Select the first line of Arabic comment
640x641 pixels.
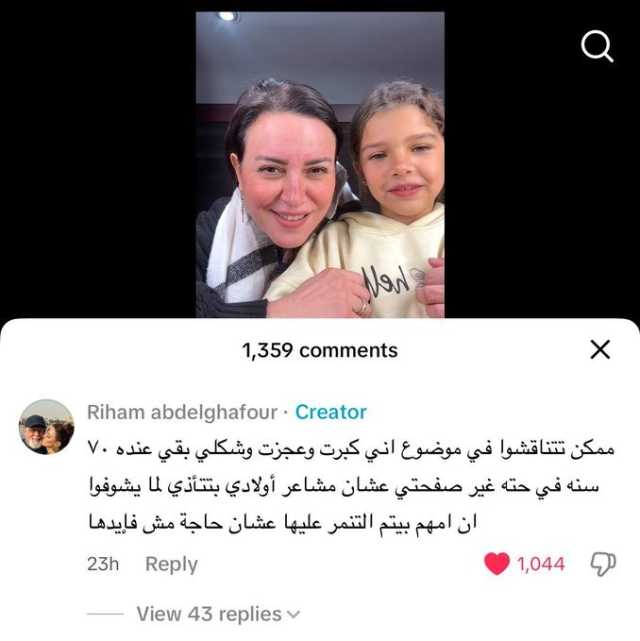point(351,450)
